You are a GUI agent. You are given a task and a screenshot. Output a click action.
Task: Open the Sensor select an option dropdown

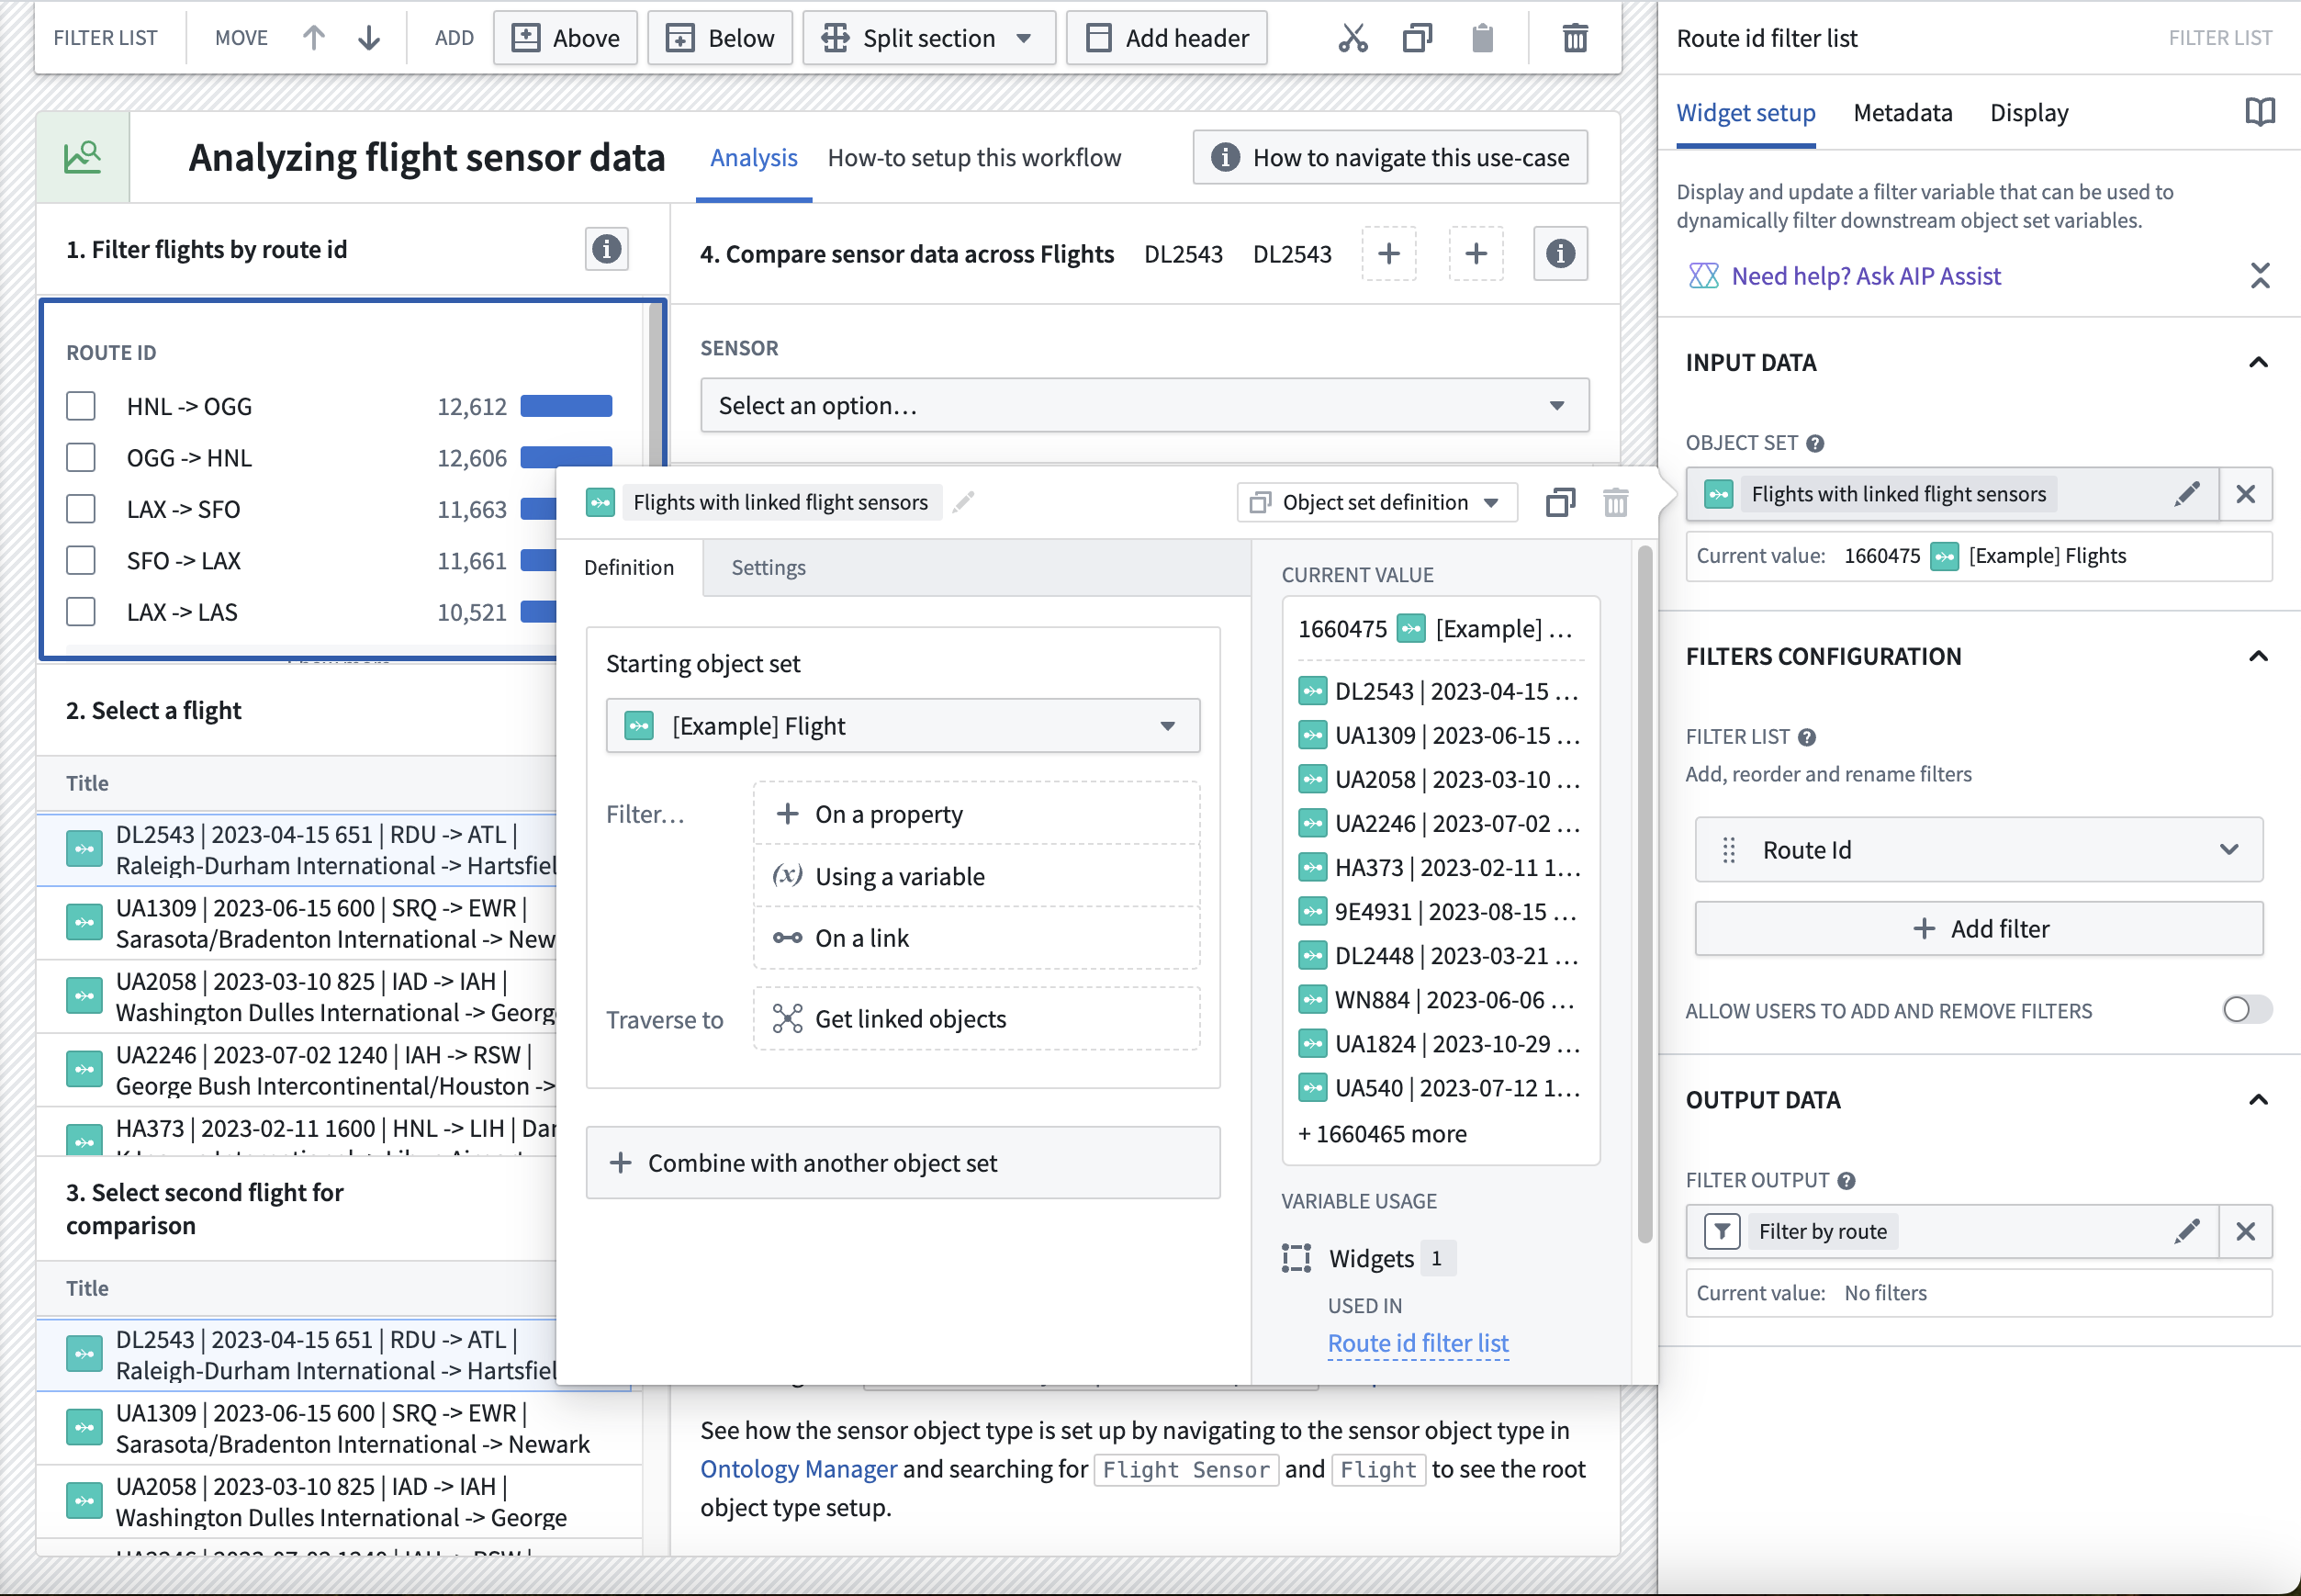click(1144, 405)
